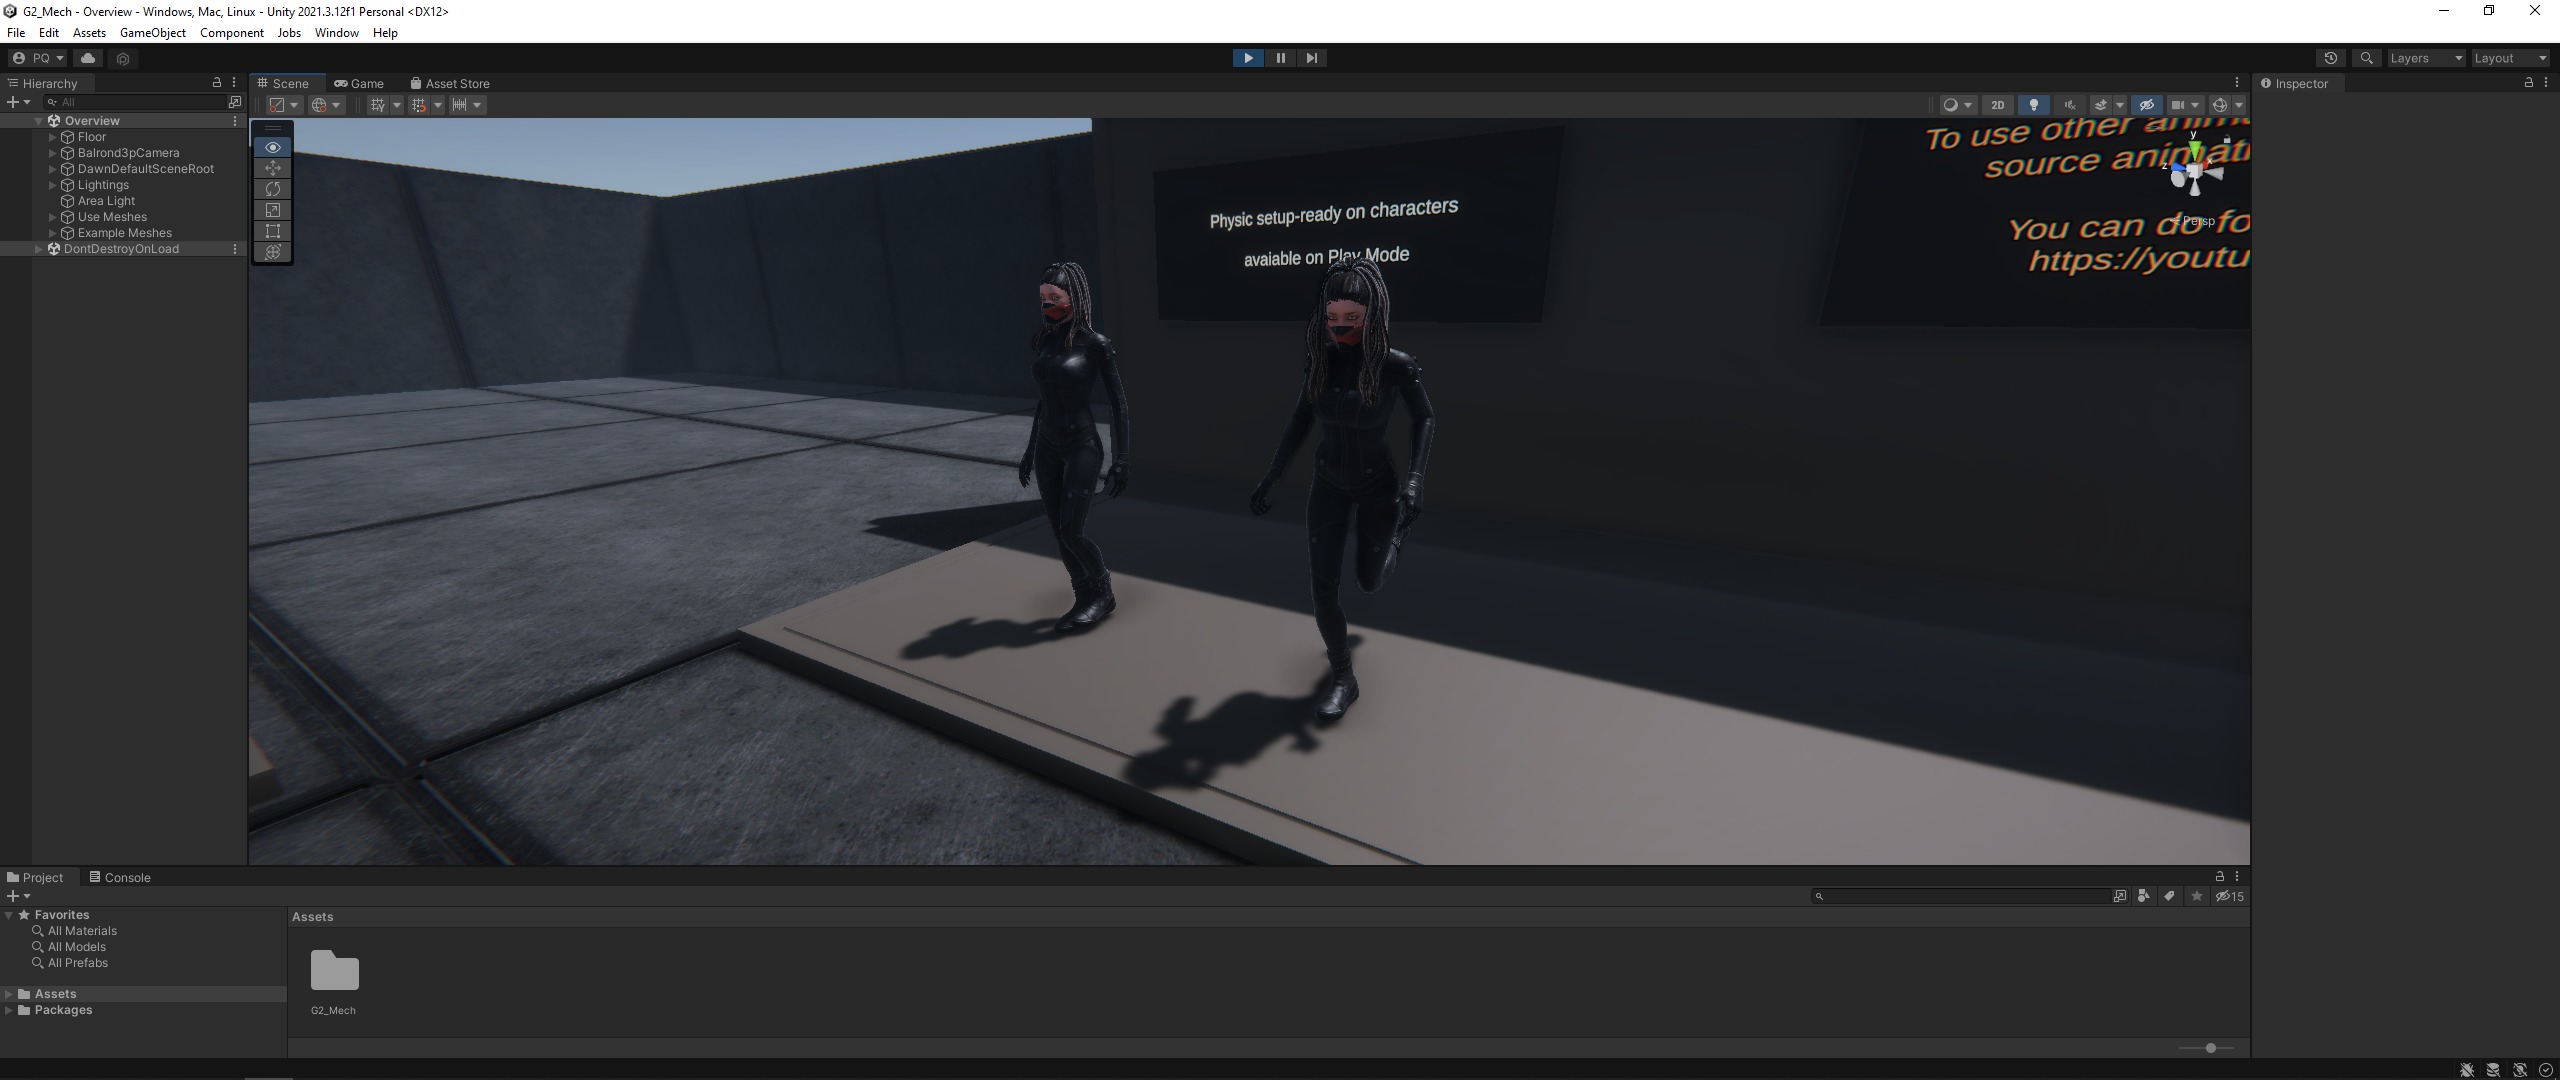Select the Scale tool in scene overlay
2560x1080 pixels.
pyautogui.click(x=273, y=210)
